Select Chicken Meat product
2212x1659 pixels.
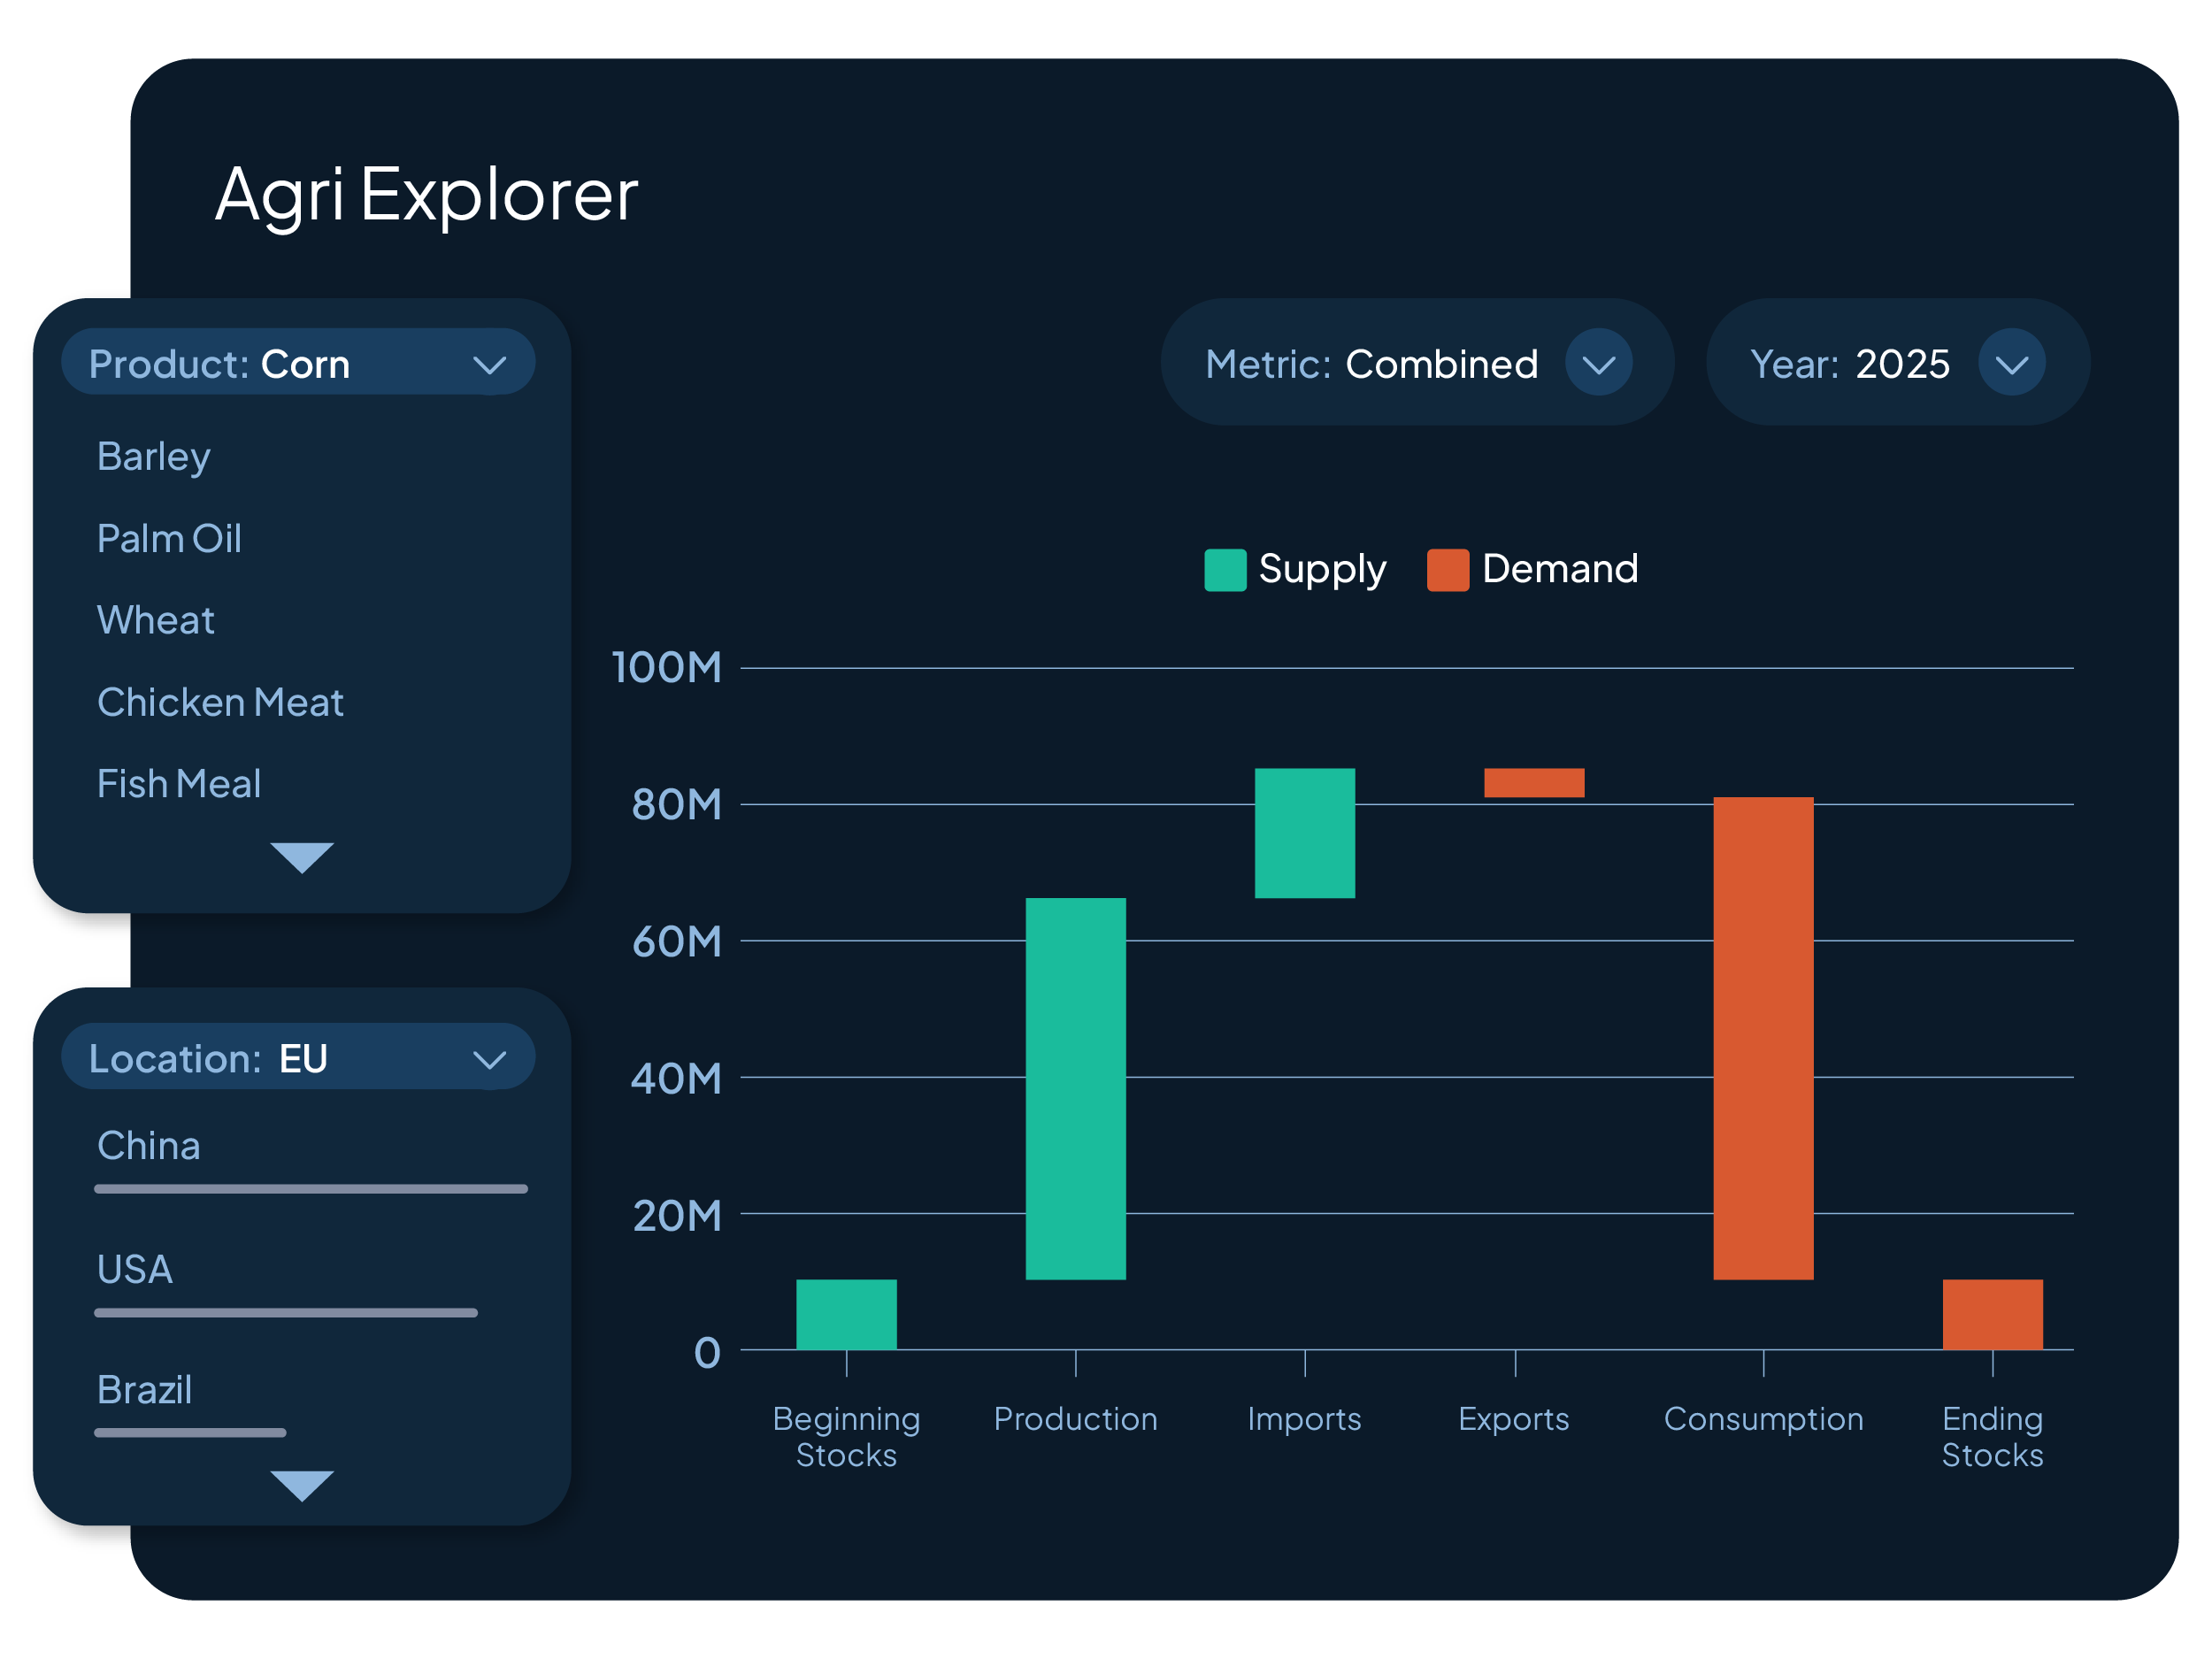pos(220,703)
